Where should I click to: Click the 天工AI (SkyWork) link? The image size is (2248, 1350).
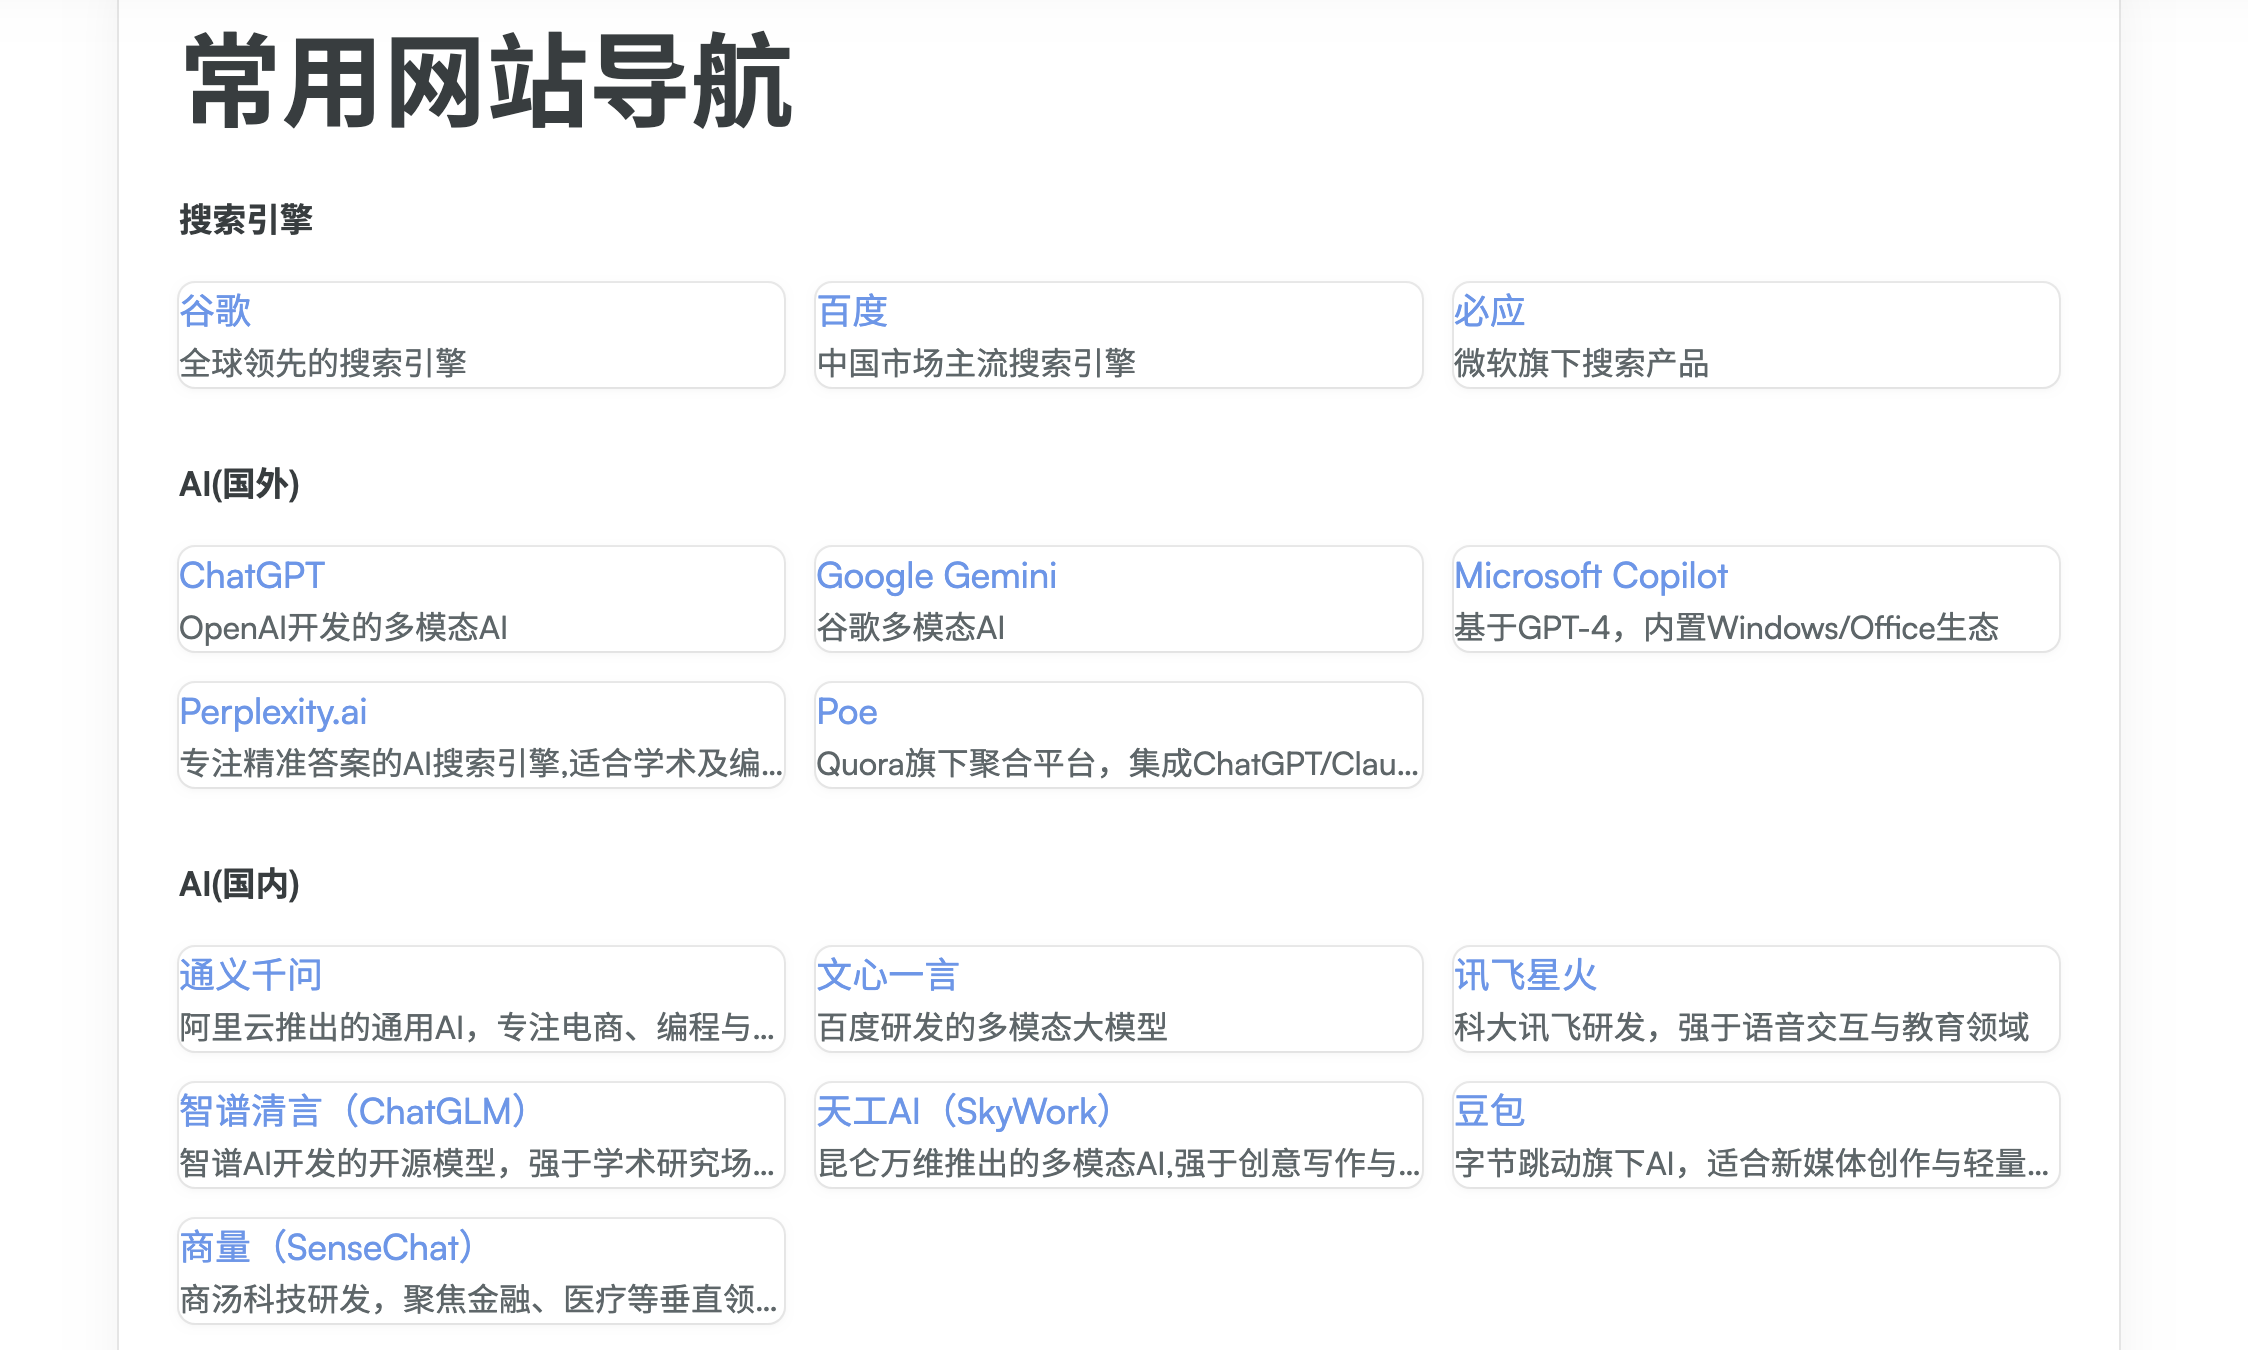click(963, 1111)
